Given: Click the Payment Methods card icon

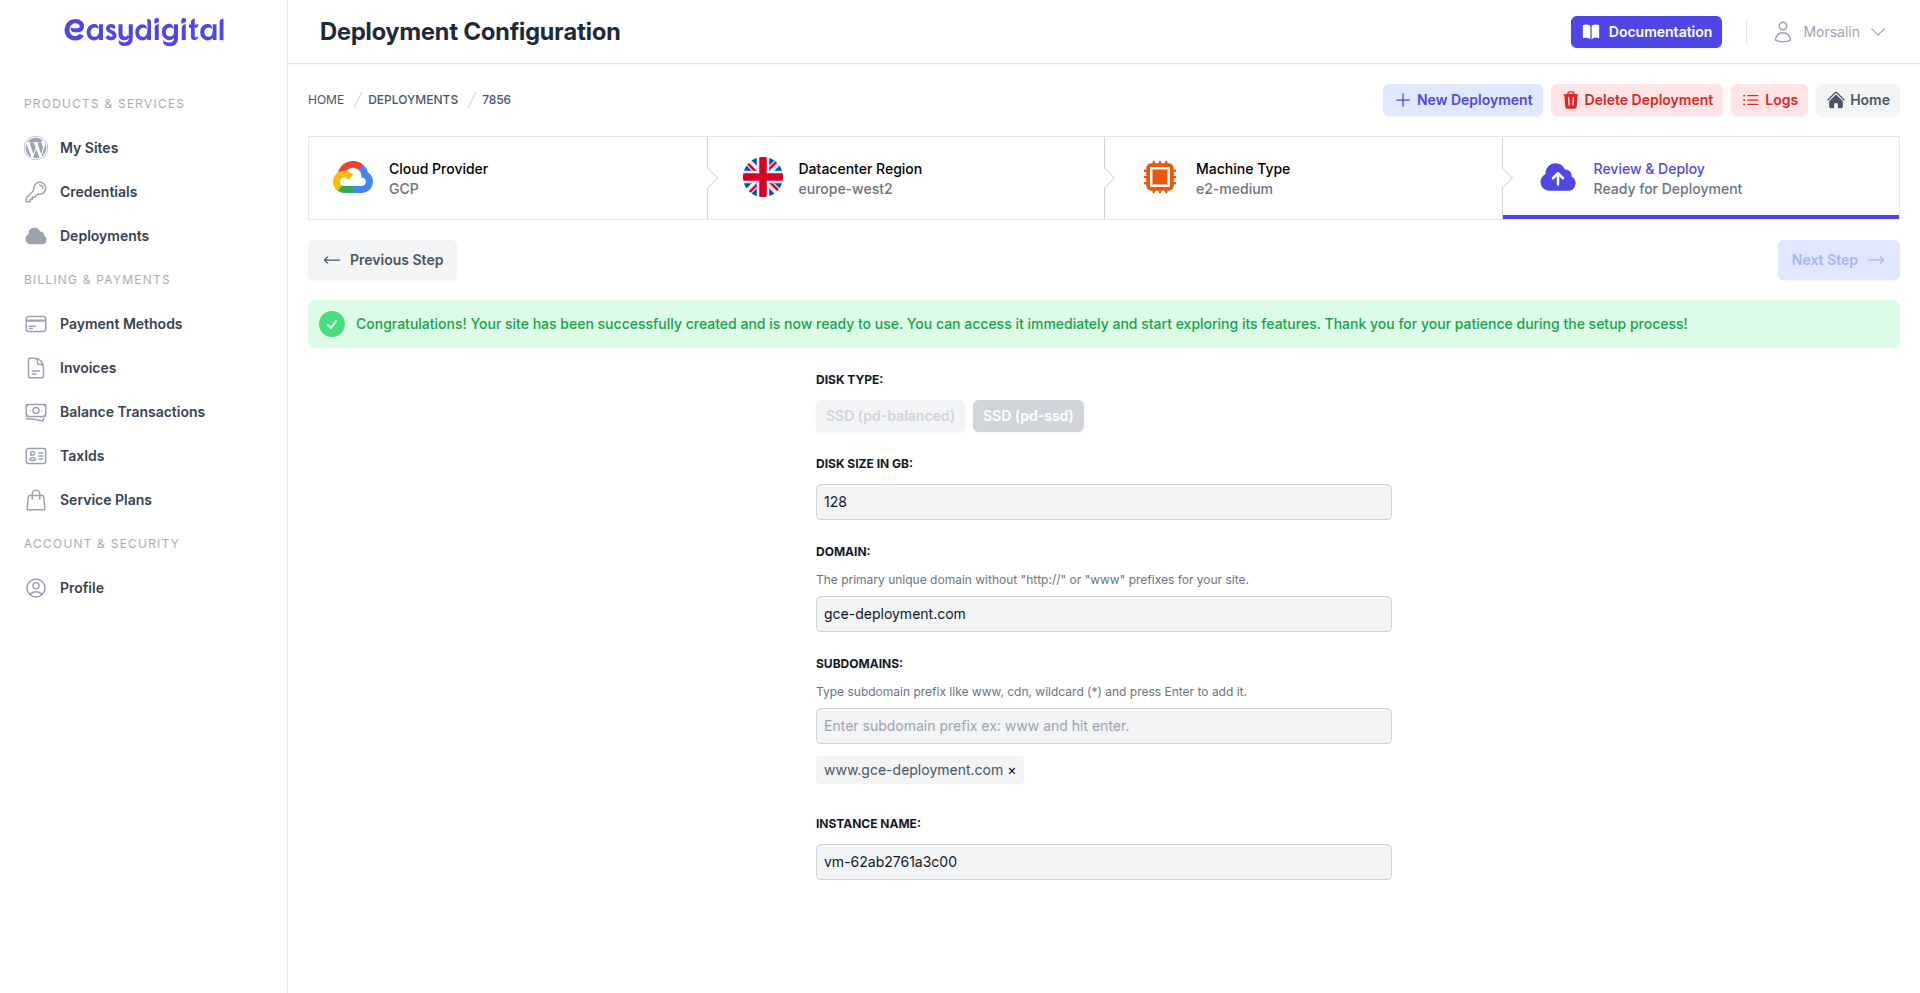Looking at the screenshot, I should tap(36, 323).
